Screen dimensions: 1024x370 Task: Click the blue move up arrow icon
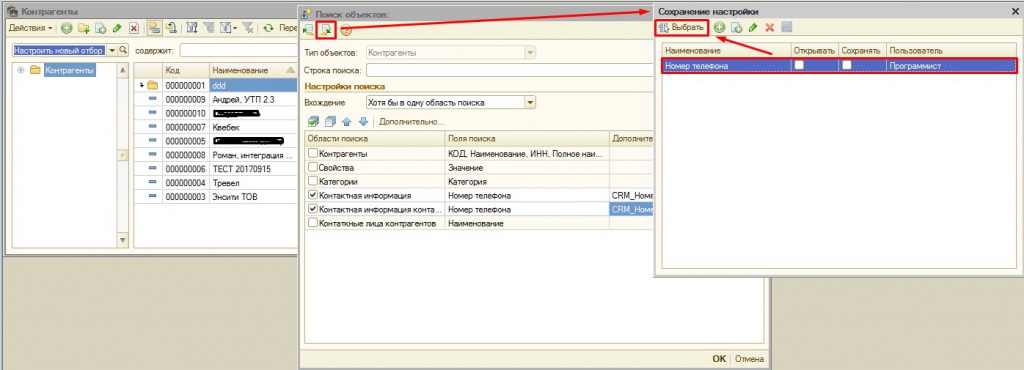point(347,121)
